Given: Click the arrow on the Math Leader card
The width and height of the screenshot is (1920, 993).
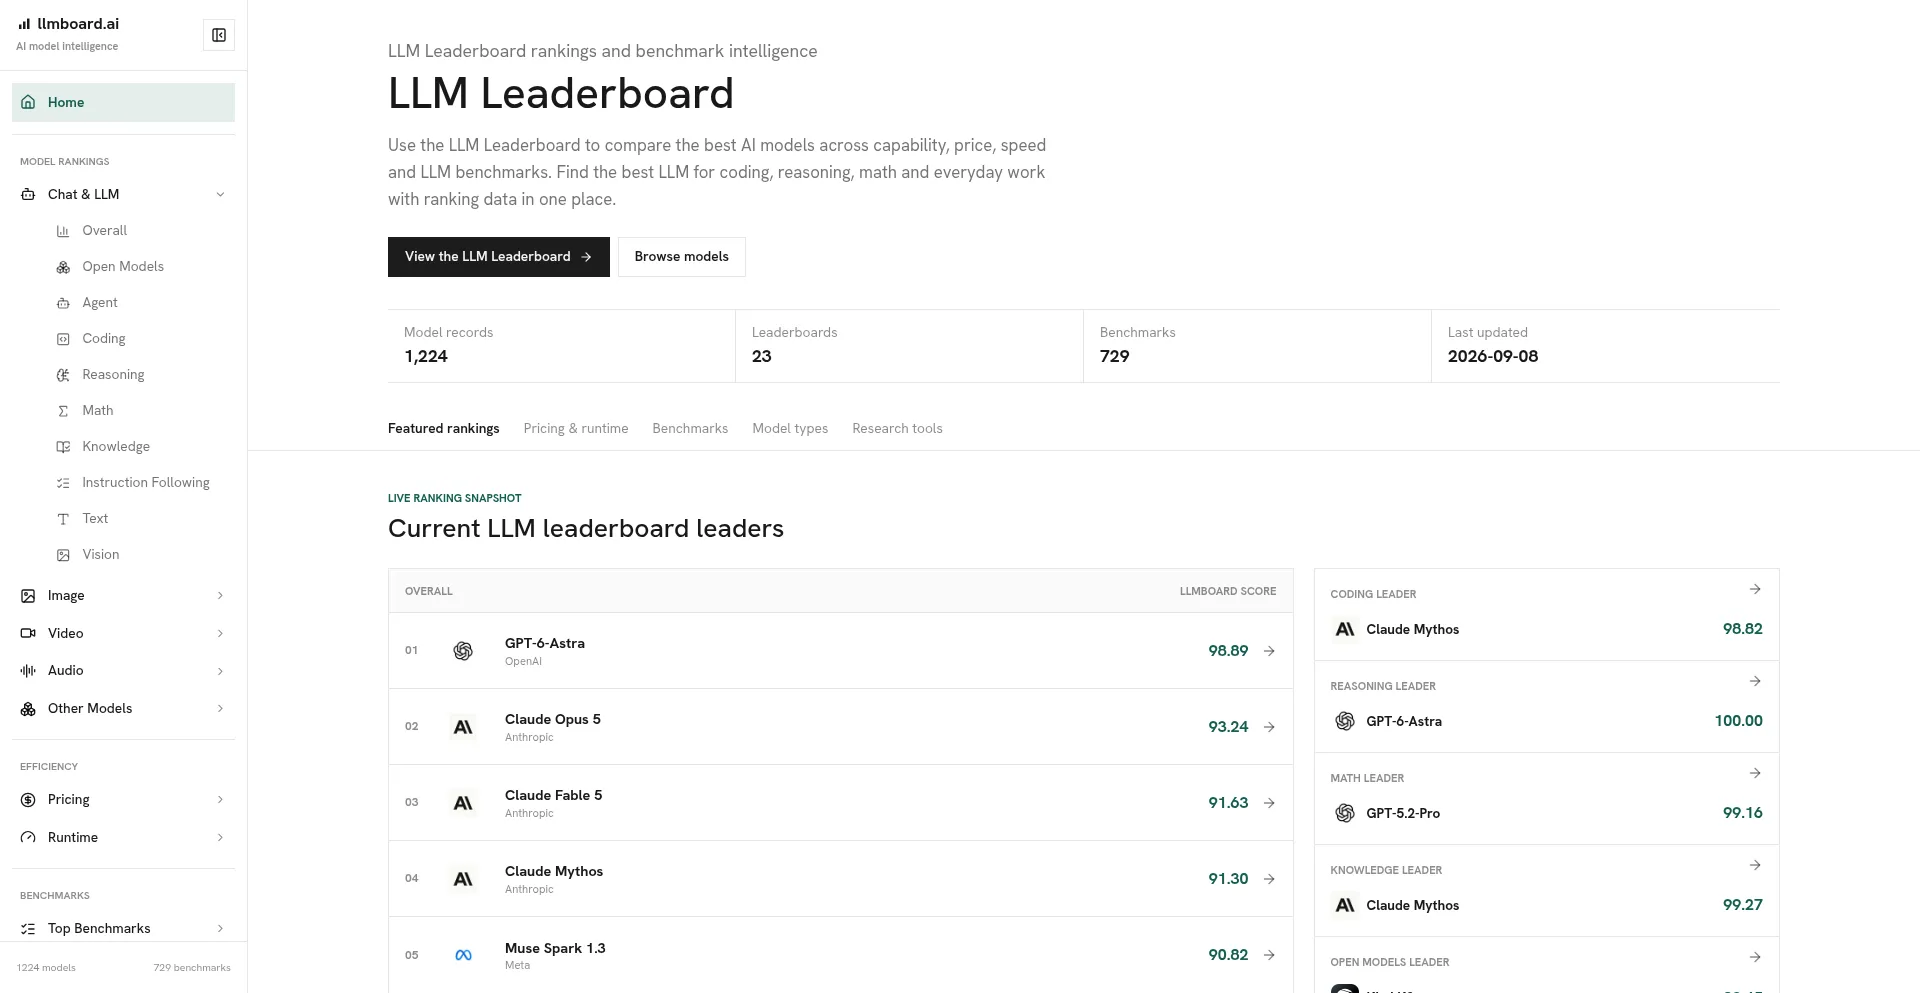Looking at the screenshot, I should (x=1755, y=773).
